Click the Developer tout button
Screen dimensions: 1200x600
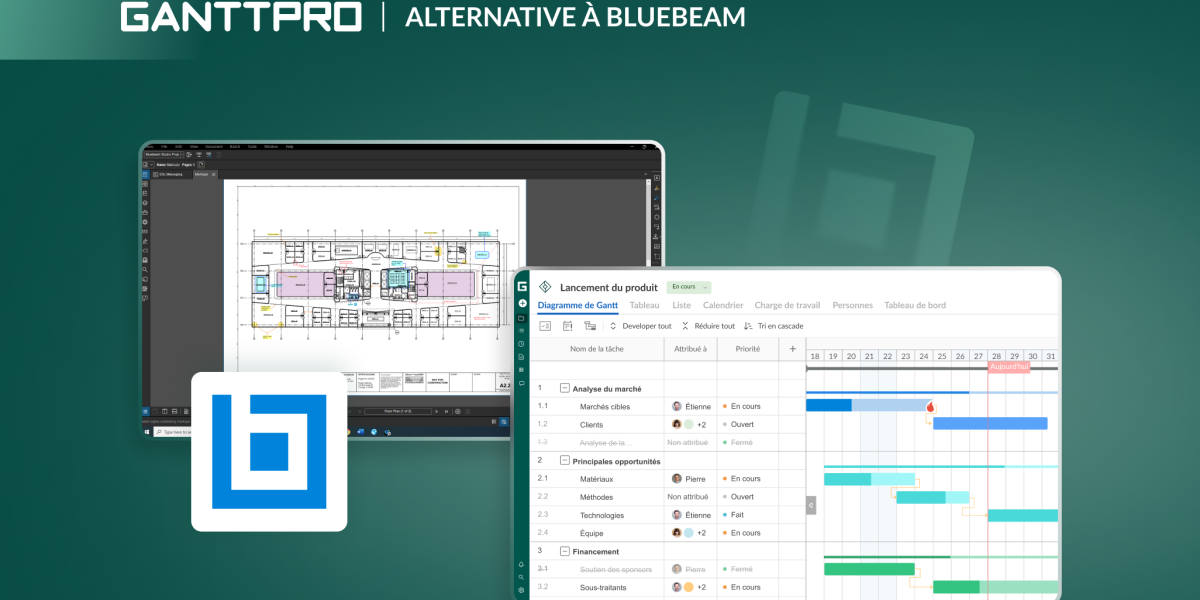point(640,326)
